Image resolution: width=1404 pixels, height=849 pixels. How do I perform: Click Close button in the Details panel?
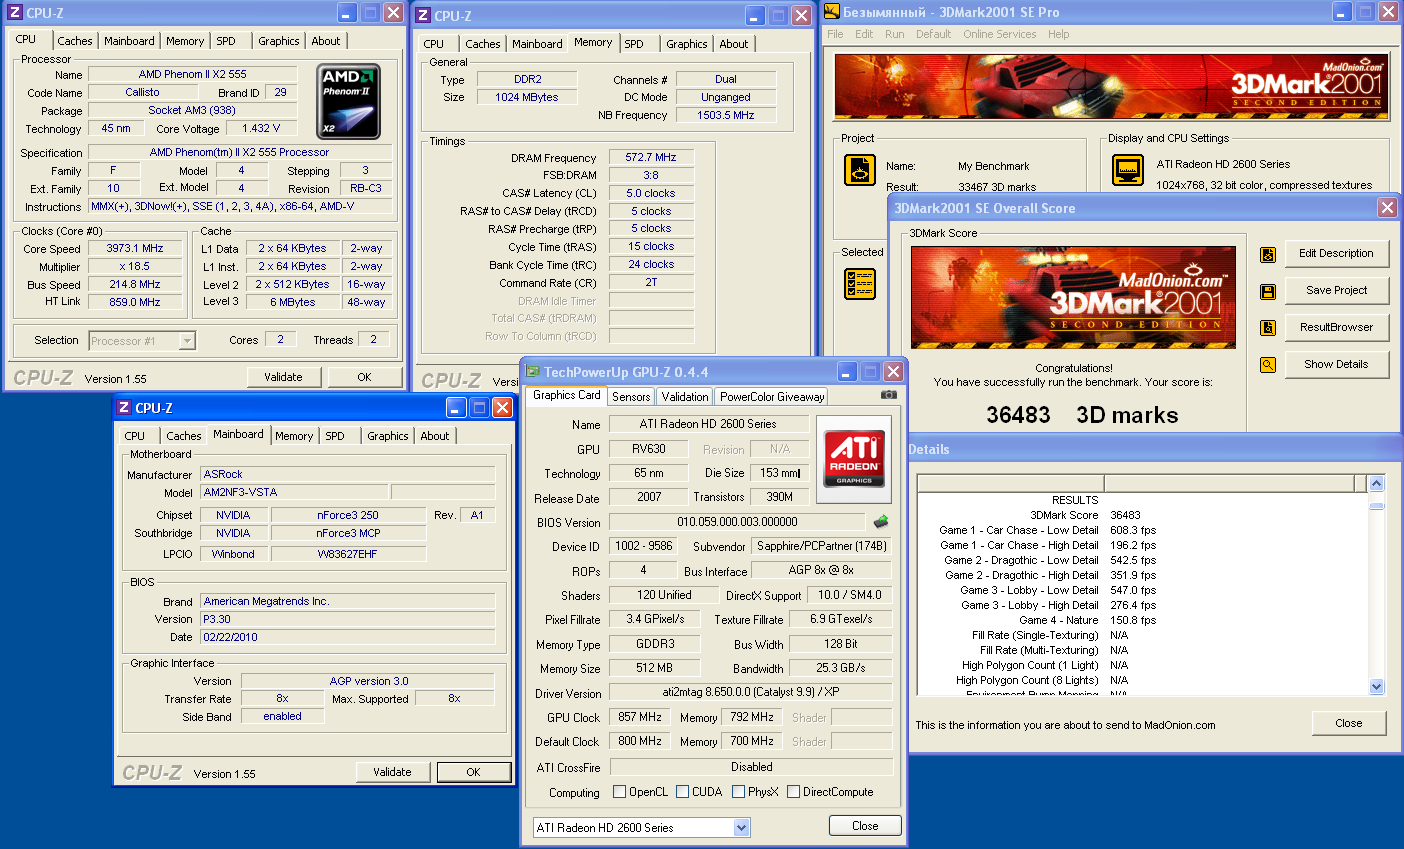tap(1348, 723)
